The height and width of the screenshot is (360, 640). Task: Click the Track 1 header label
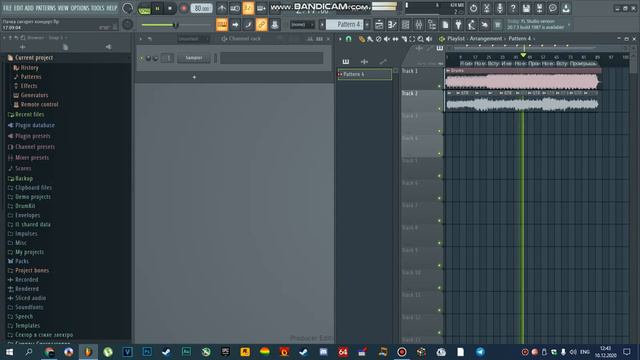click(410, 71)
